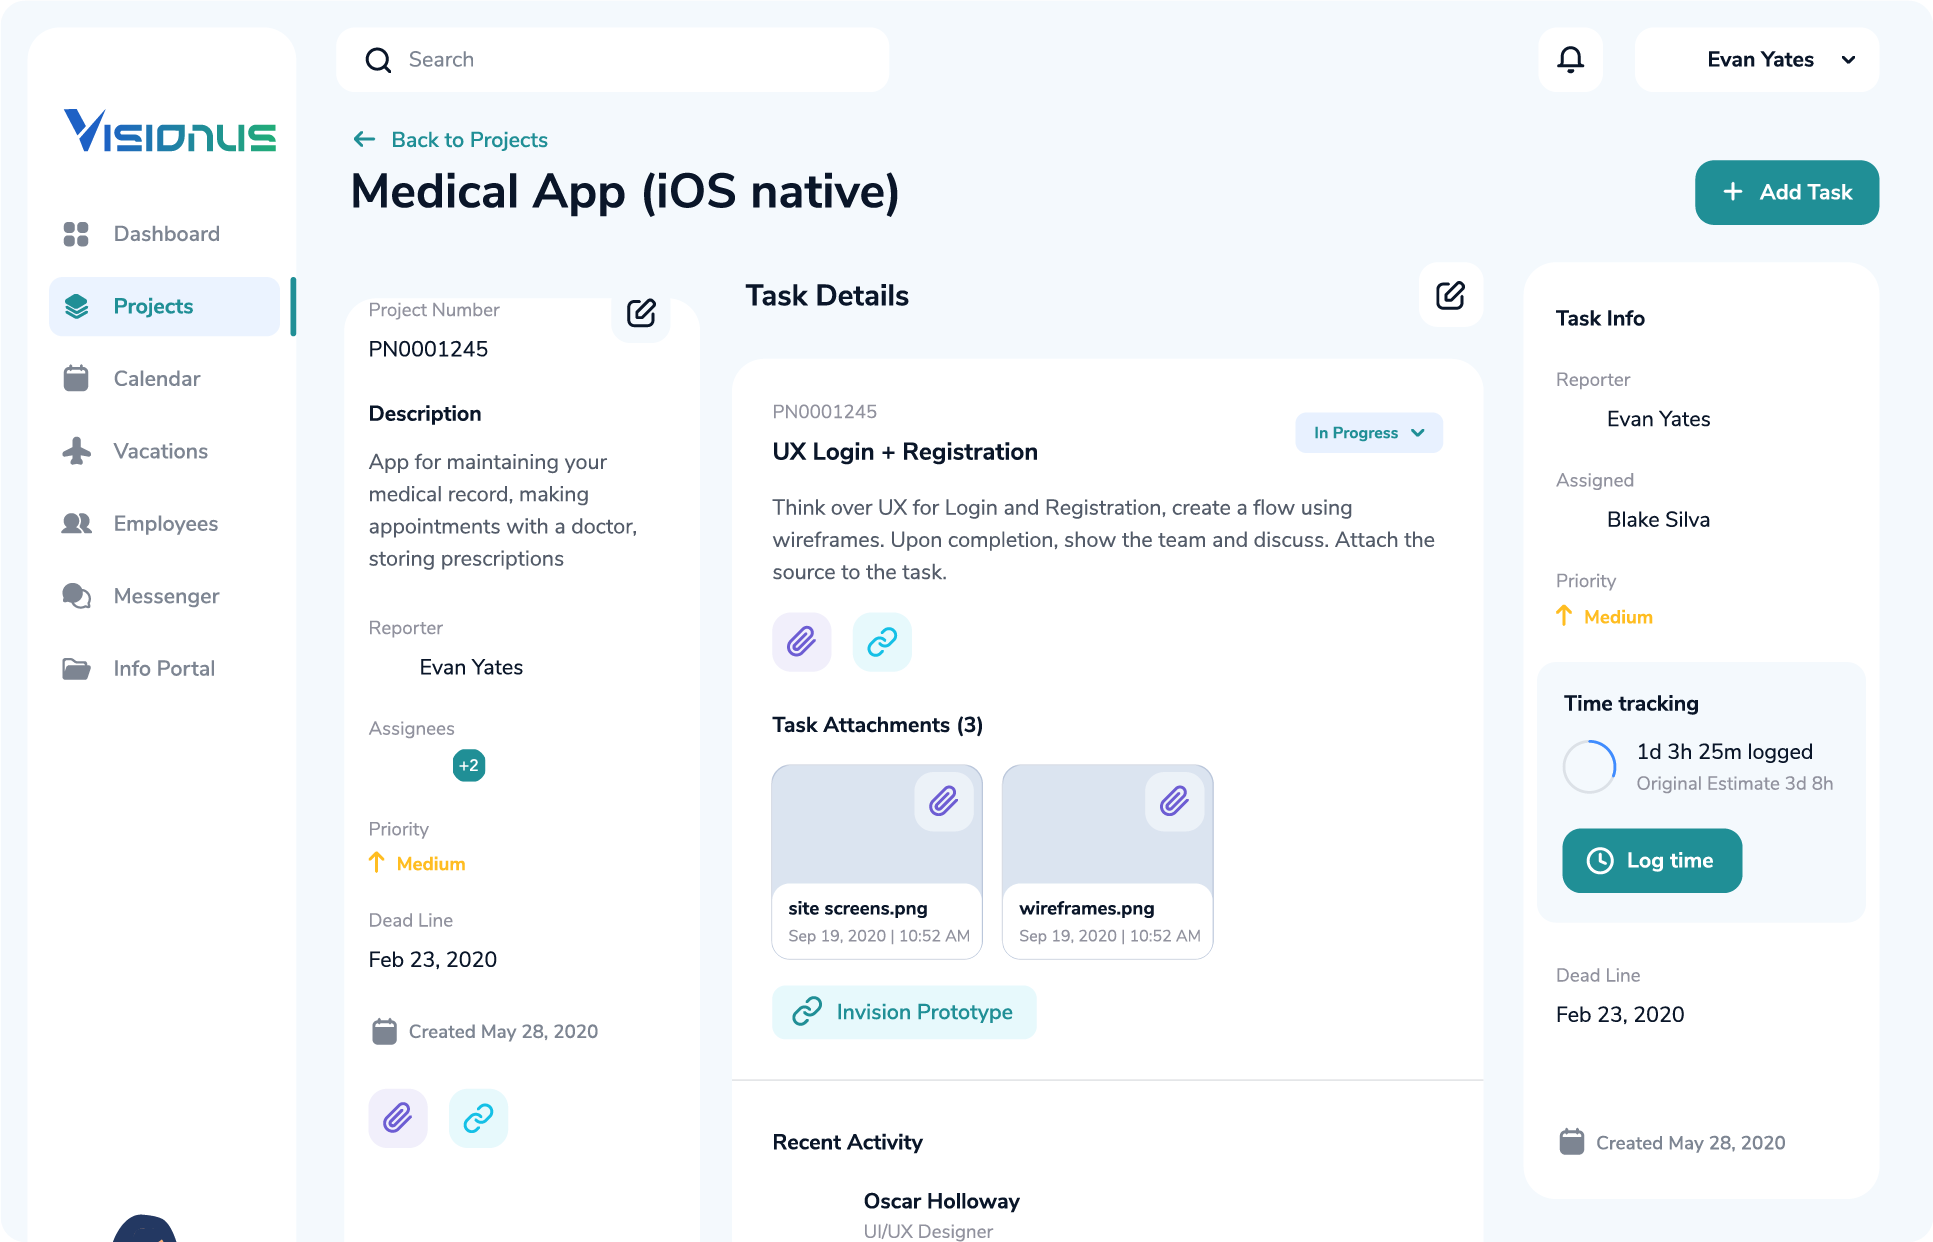
Task: Switch to the Dashboard section
Action: 76,233
